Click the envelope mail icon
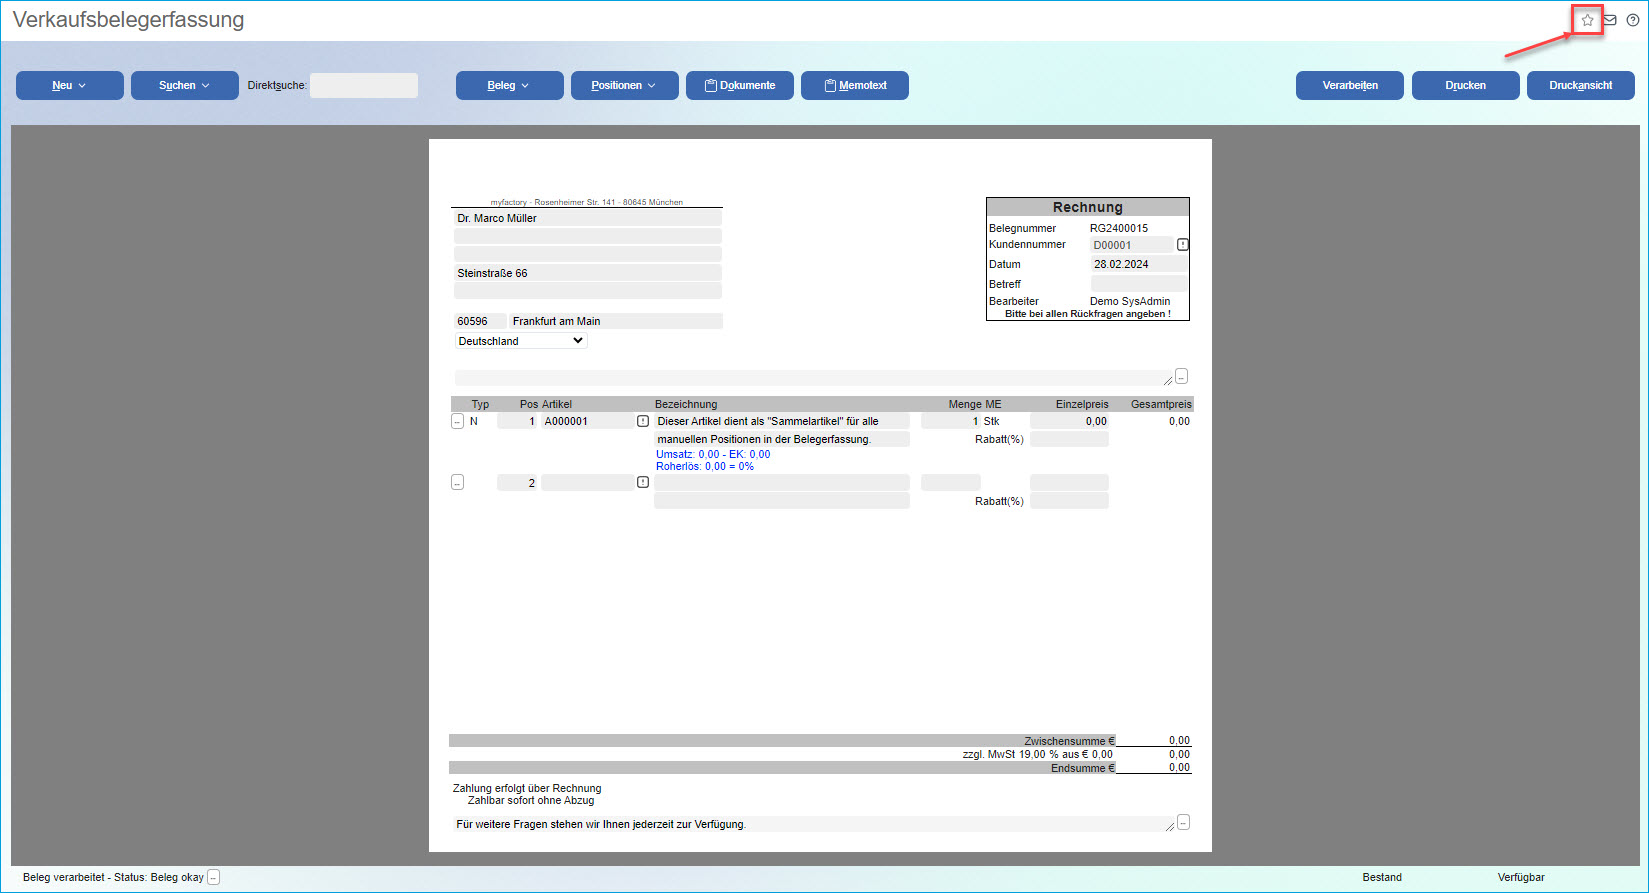 click(1610, 20)
